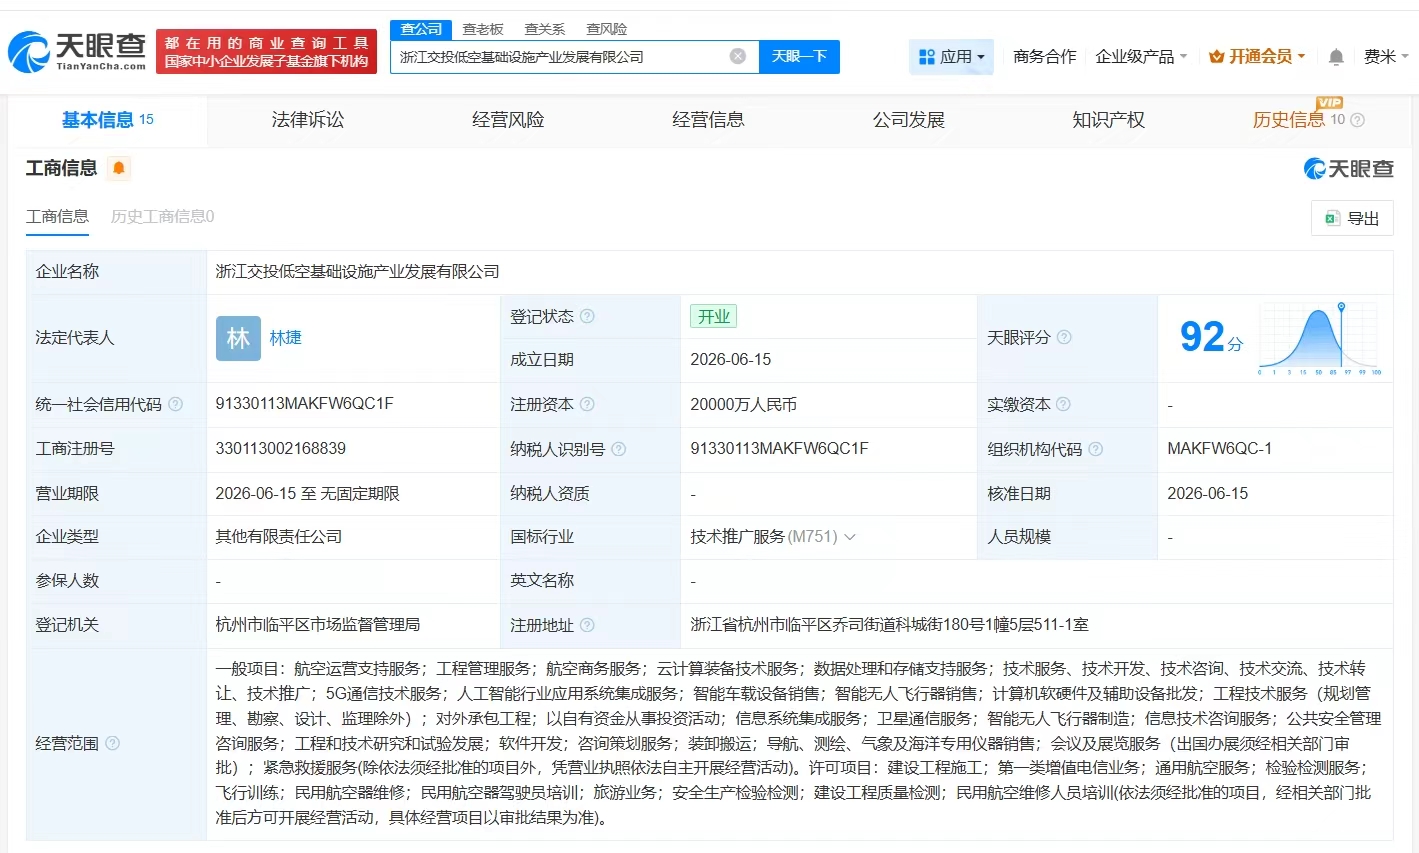Viewport: 1419px width, 853px height.
Task: Switch to the 查关系 search tab
Action: click(544, 29)
